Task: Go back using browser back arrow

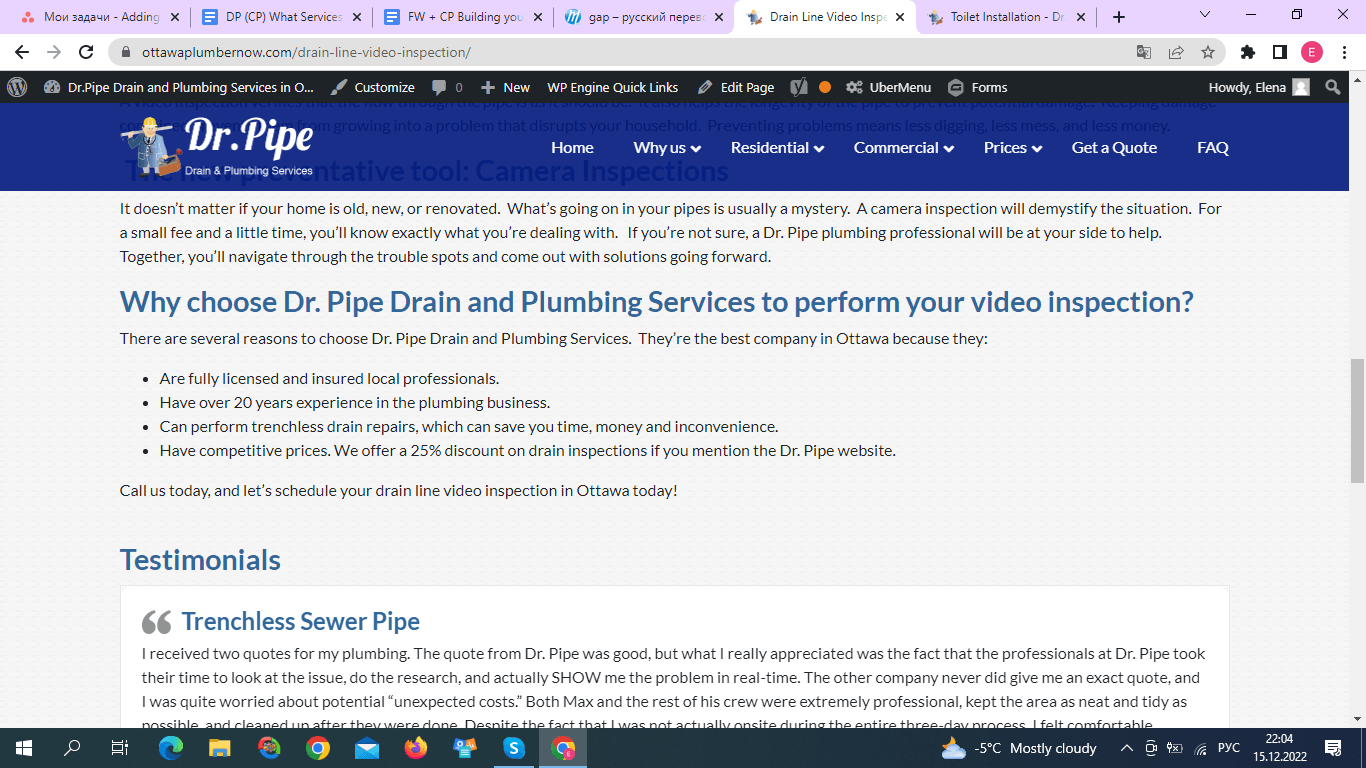Action: pos(22,52)
